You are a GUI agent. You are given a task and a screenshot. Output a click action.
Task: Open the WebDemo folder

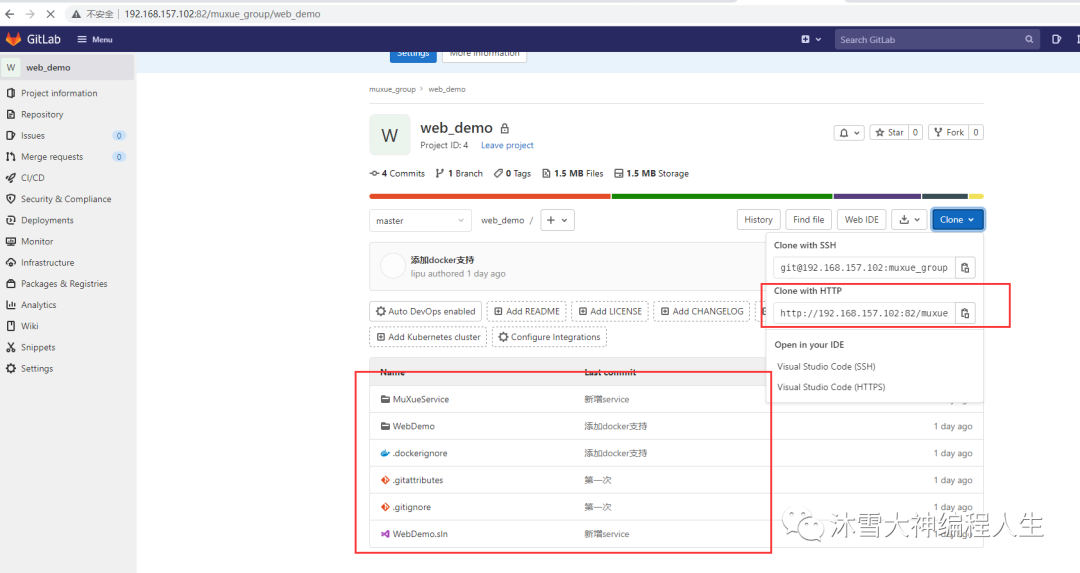413,426
